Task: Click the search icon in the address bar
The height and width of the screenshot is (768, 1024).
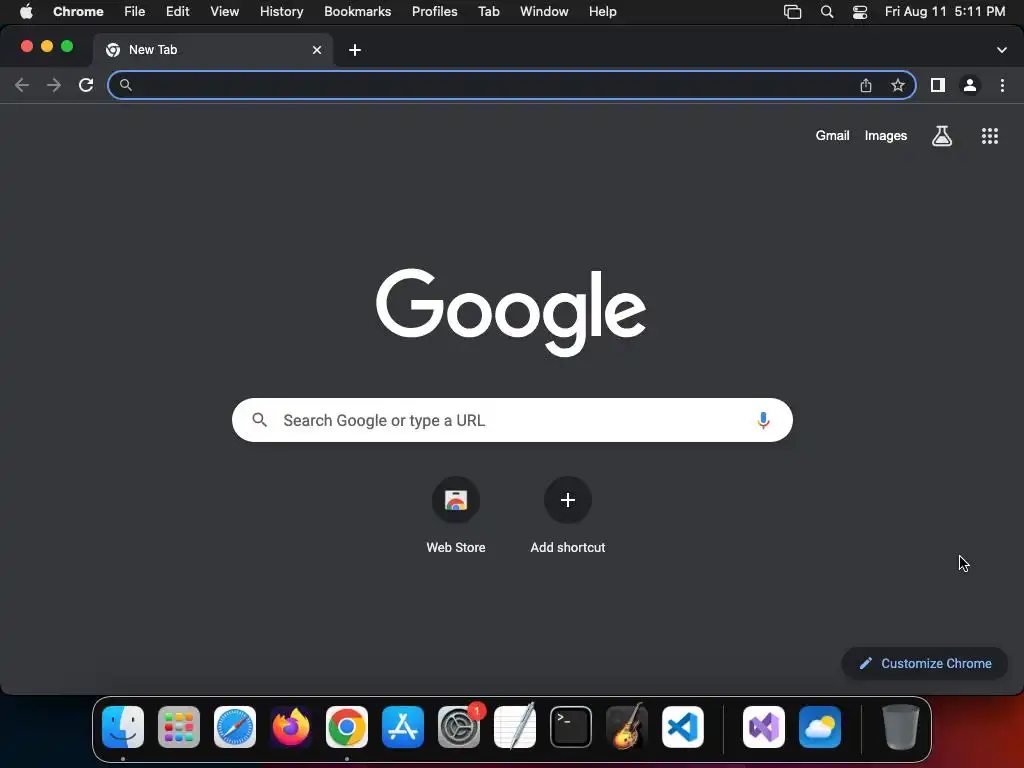Action: [125, 85]
